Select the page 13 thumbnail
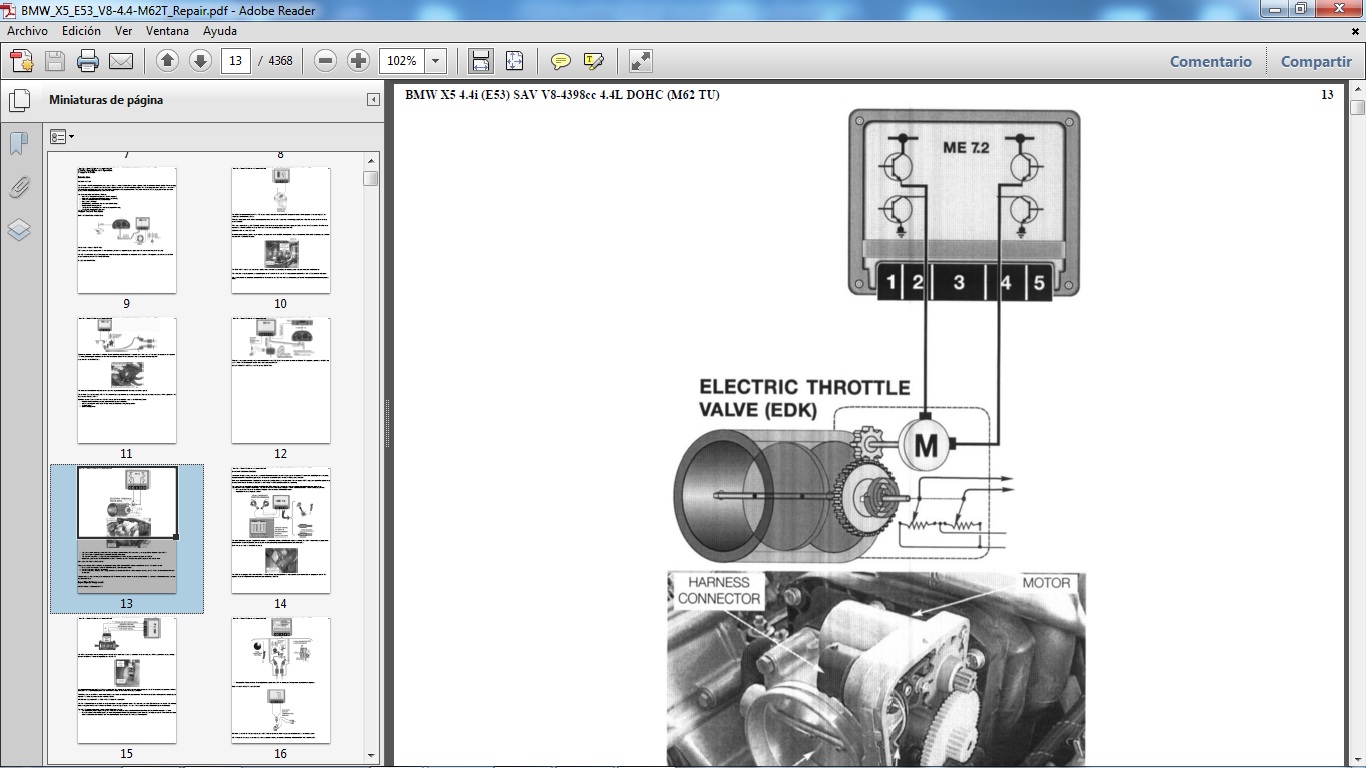The height and width of the screenshot is (768, 1366). [127, 531]
